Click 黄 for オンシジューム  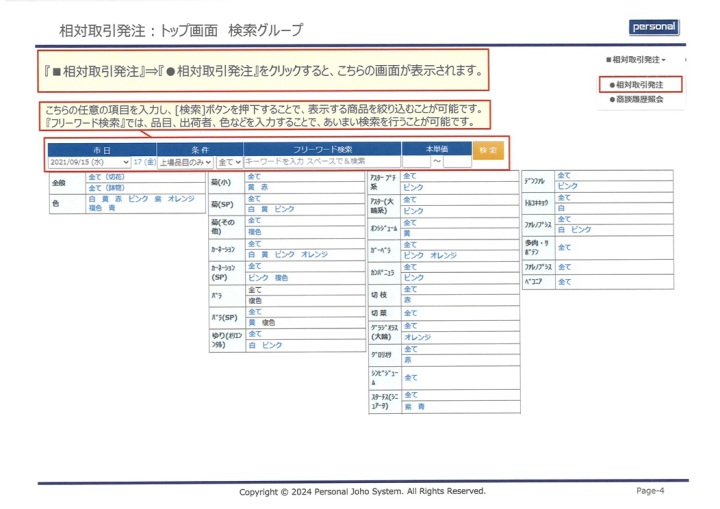[407, 234]
